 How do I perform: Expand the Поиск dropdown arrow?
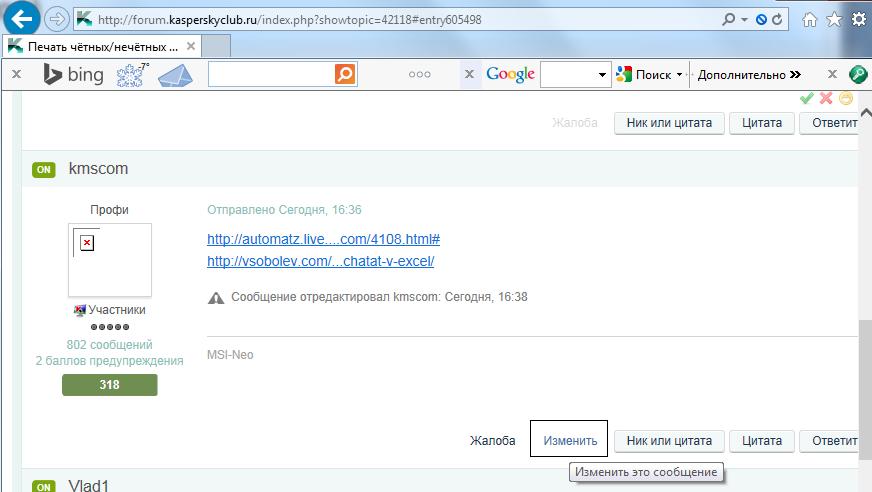coord(679,74)
